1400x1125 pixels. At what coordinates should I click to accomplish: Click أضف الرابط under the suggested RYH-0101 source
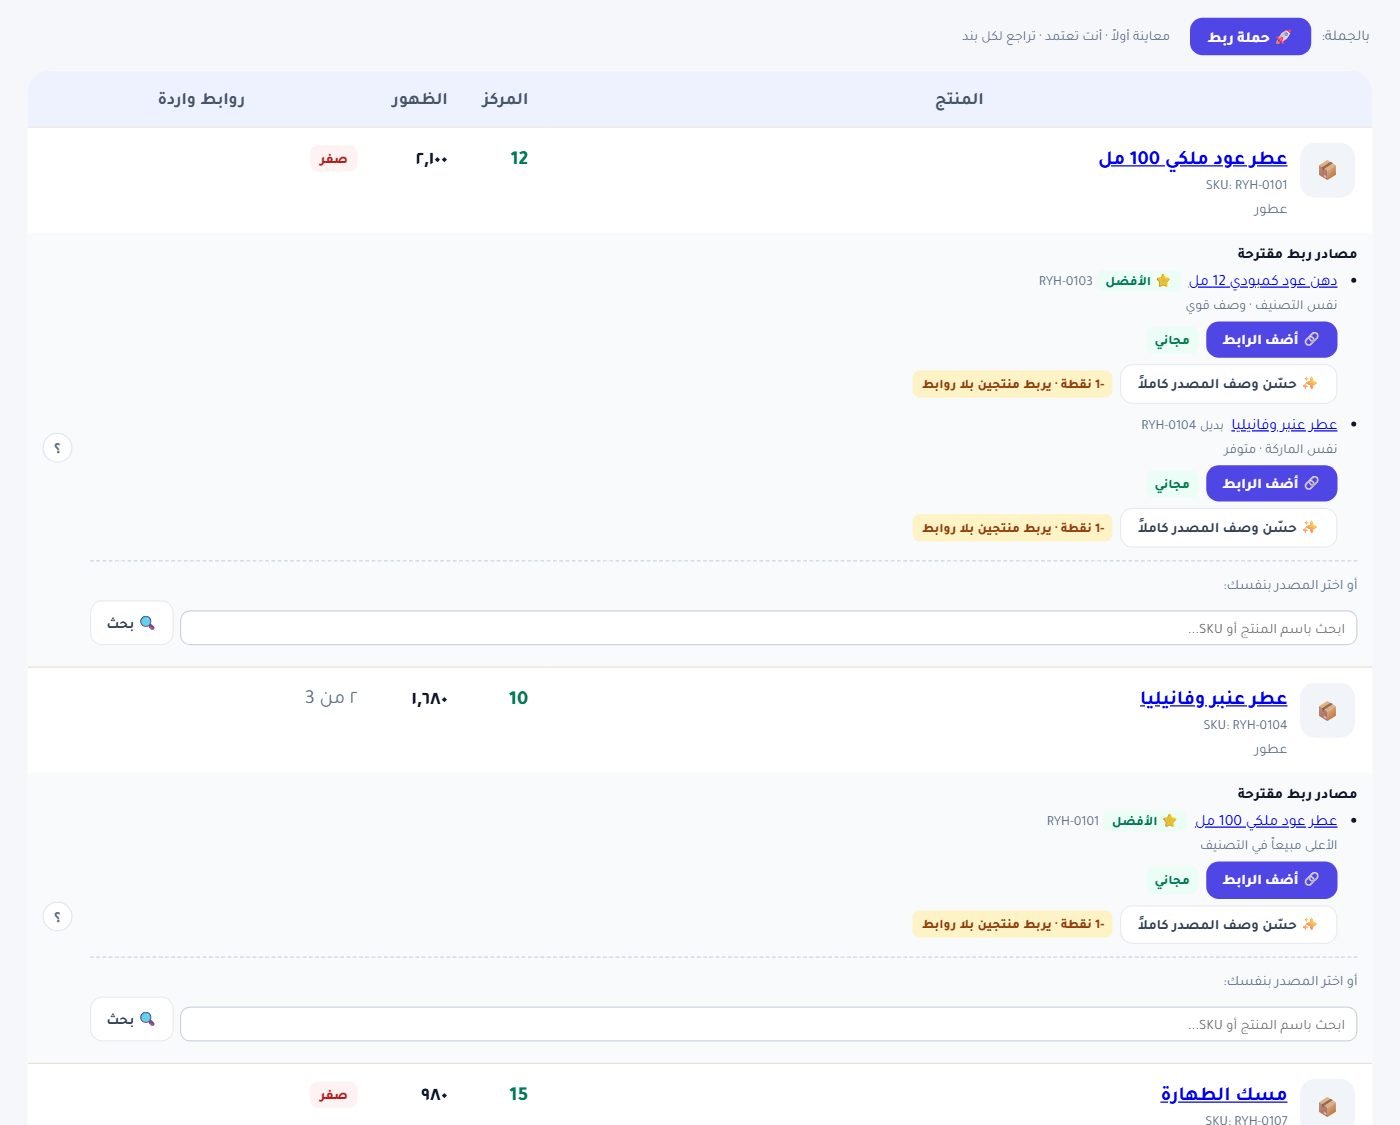(x=1271, y=880)
